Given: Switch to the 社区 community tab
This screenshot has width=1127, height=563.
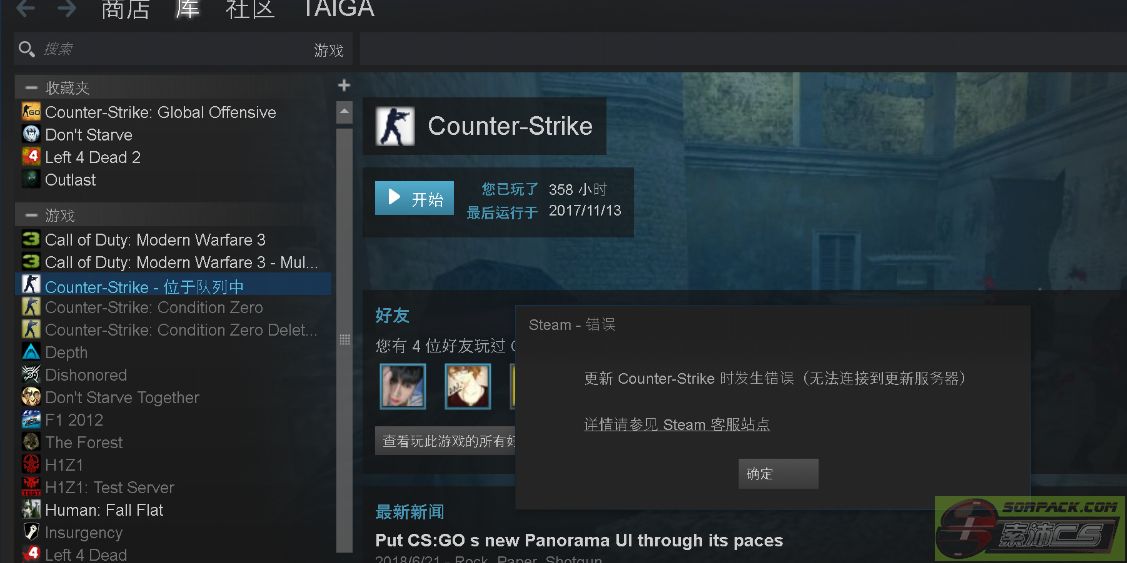Looking at the screenshot, I should point(250,9).
